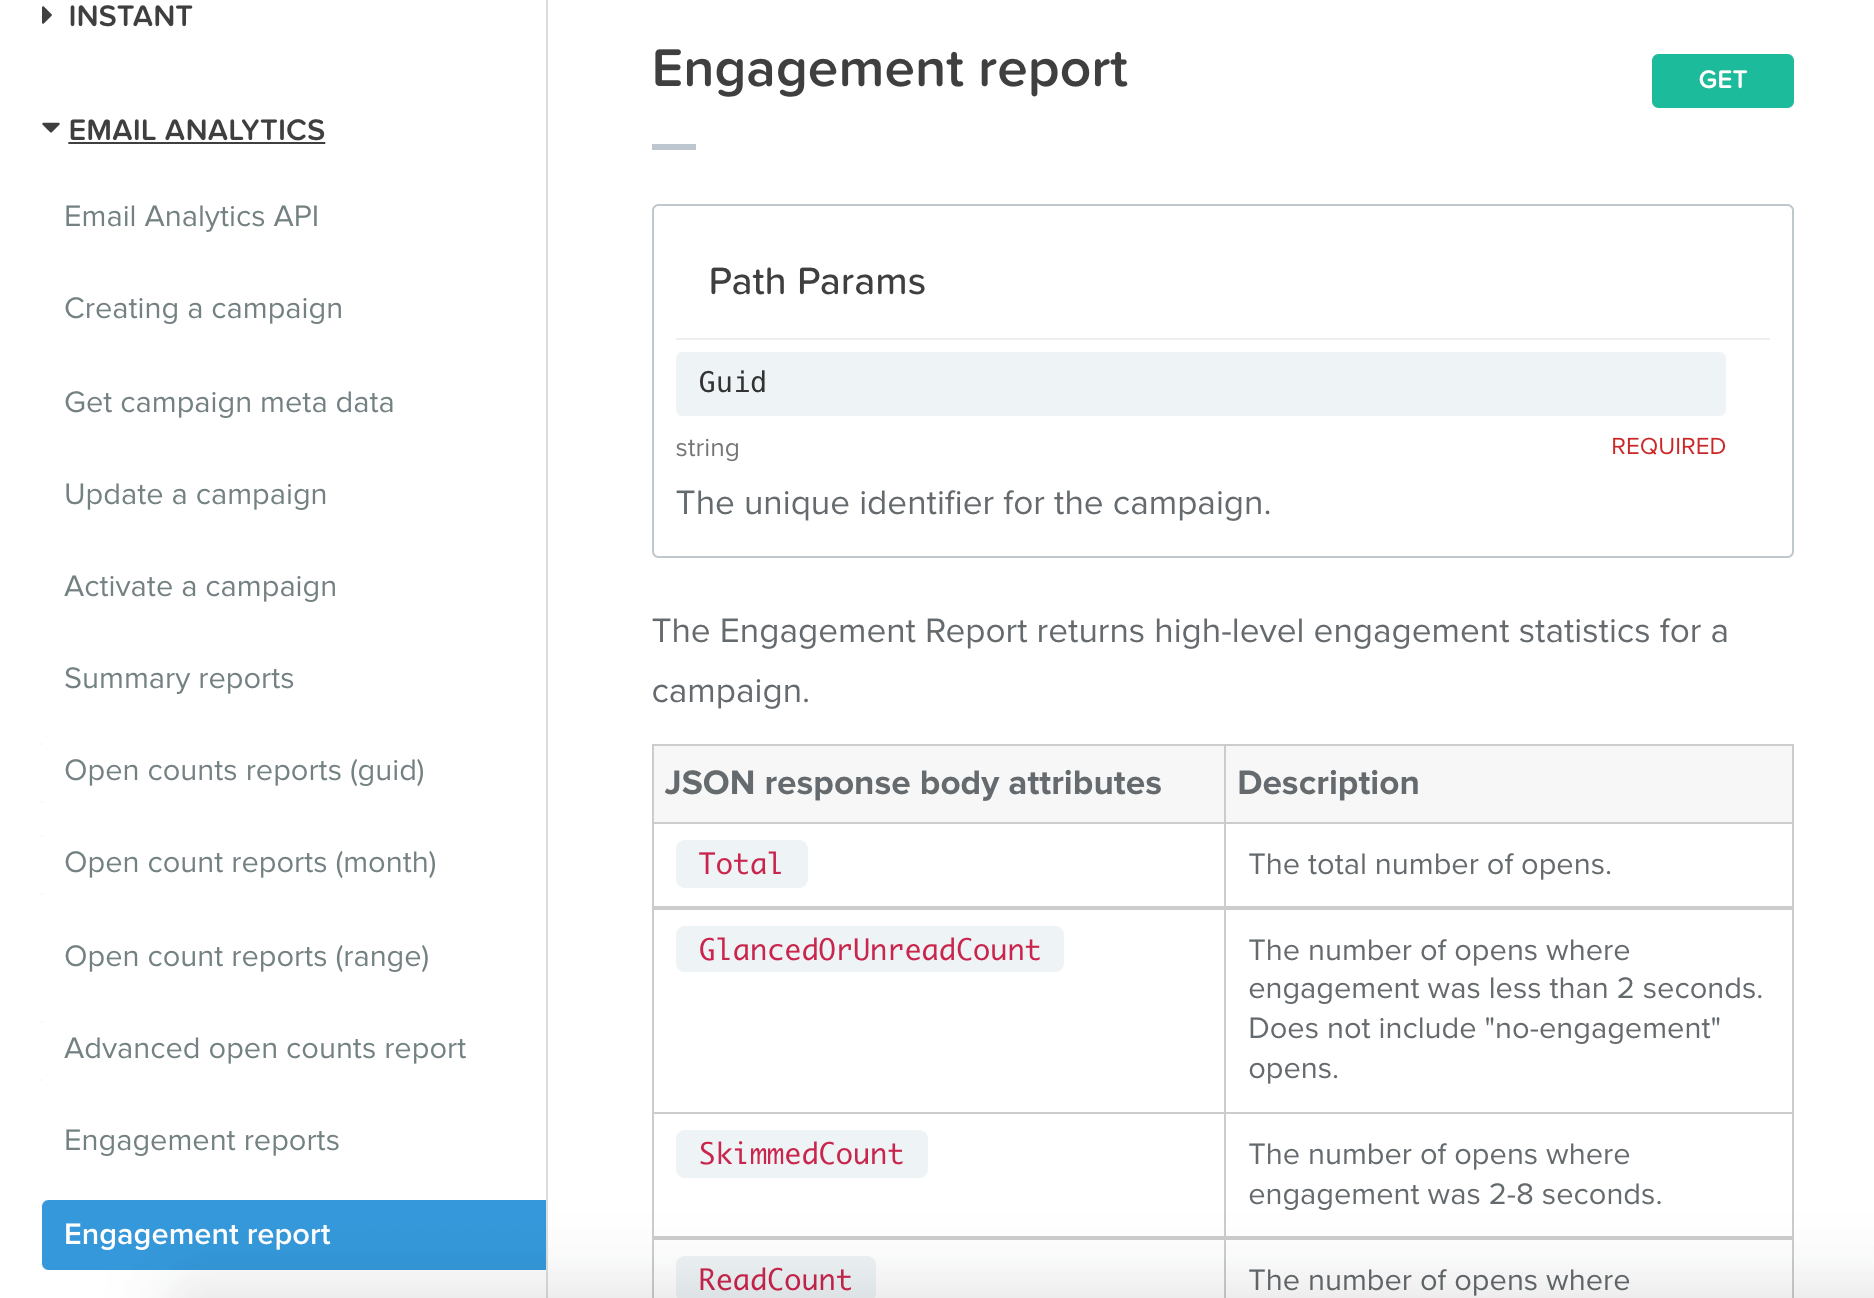
Task: Click the highlighted Engagement report item
Action: 294,1234
